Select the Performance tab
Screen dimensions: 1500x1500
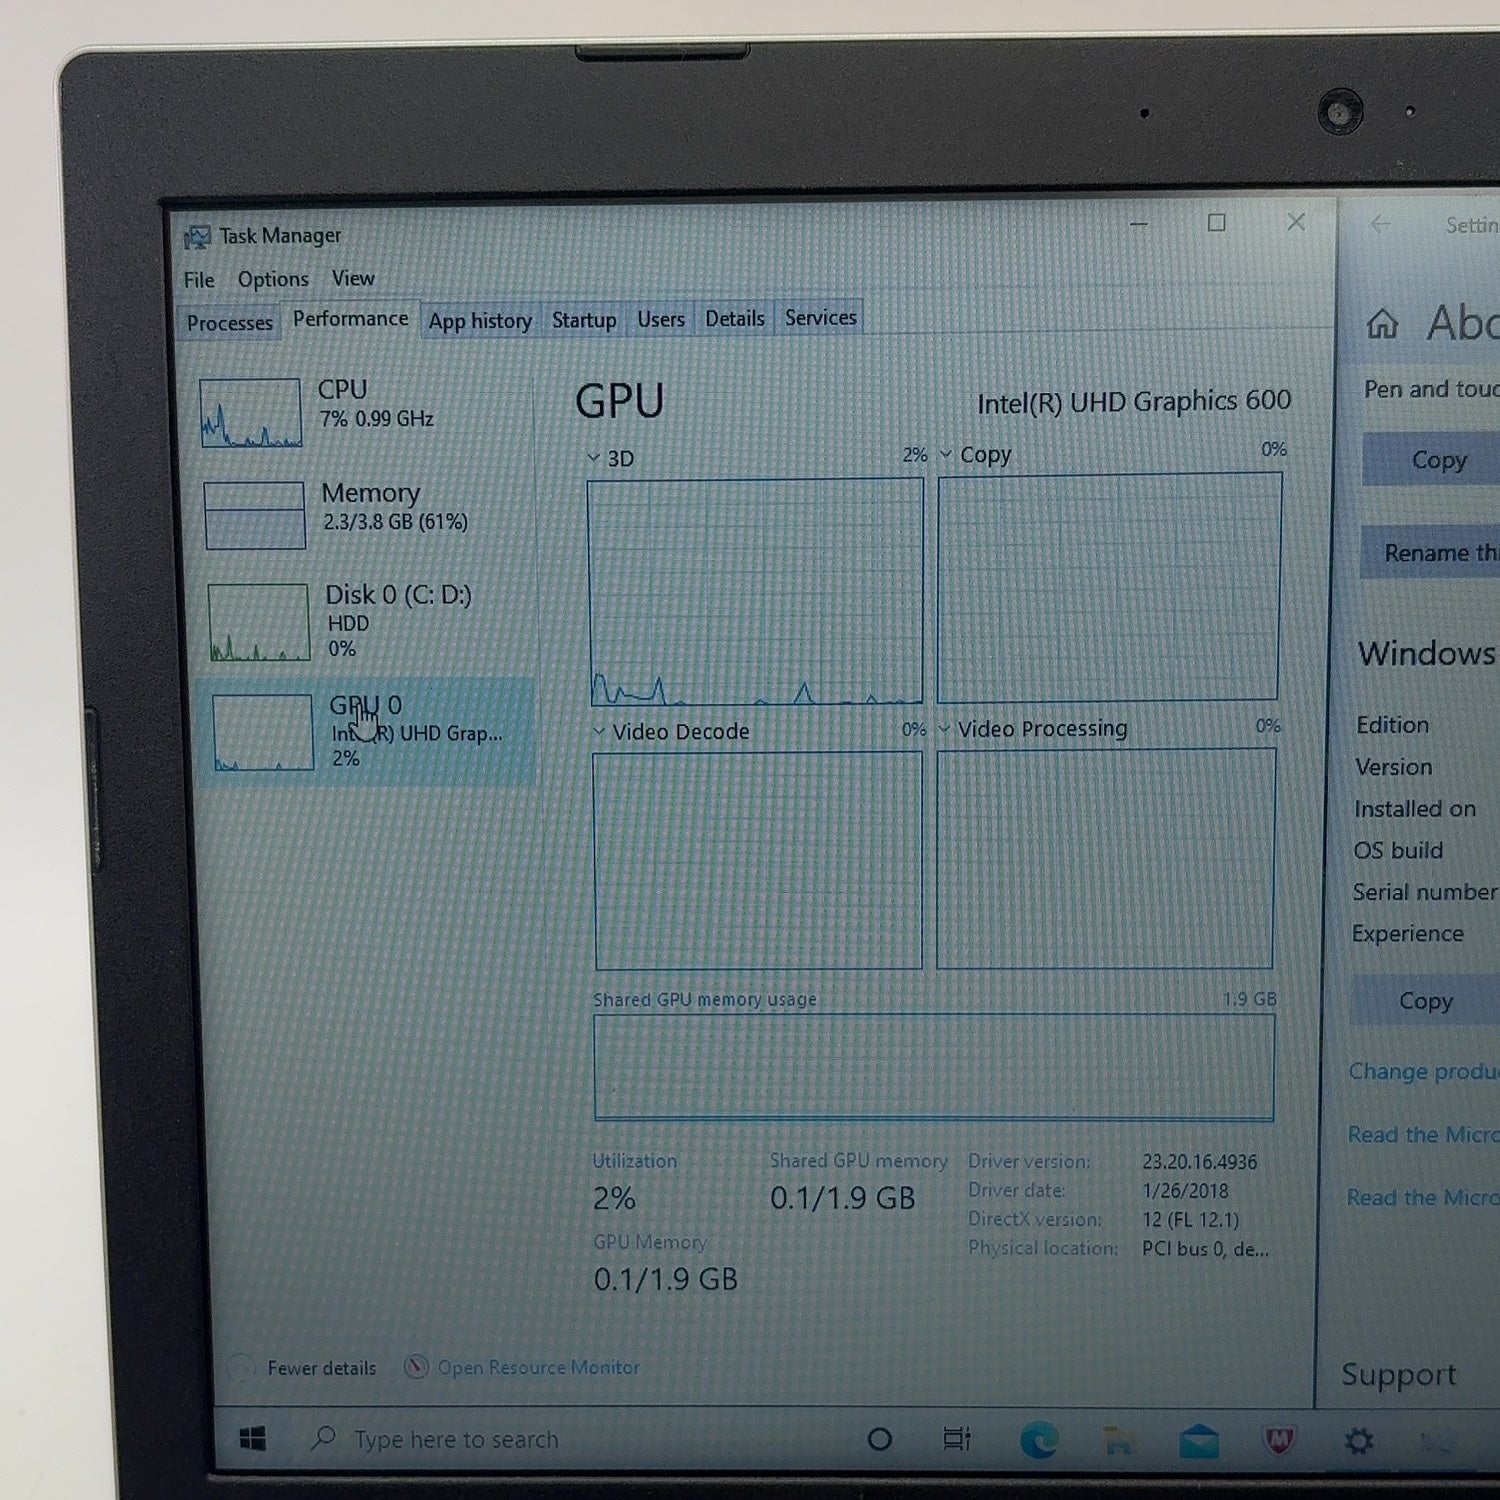pos(350,319)
